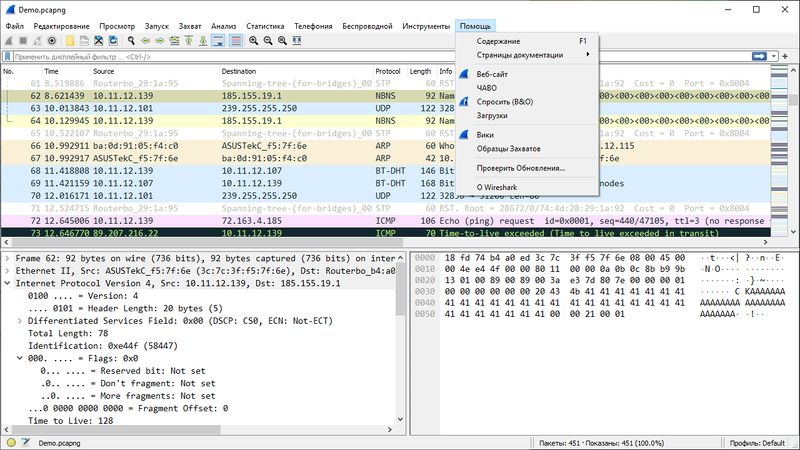Viewport: 800px width, 450px height.
Task: Stop the running capture with the square icon
Action: pos(23,41)
